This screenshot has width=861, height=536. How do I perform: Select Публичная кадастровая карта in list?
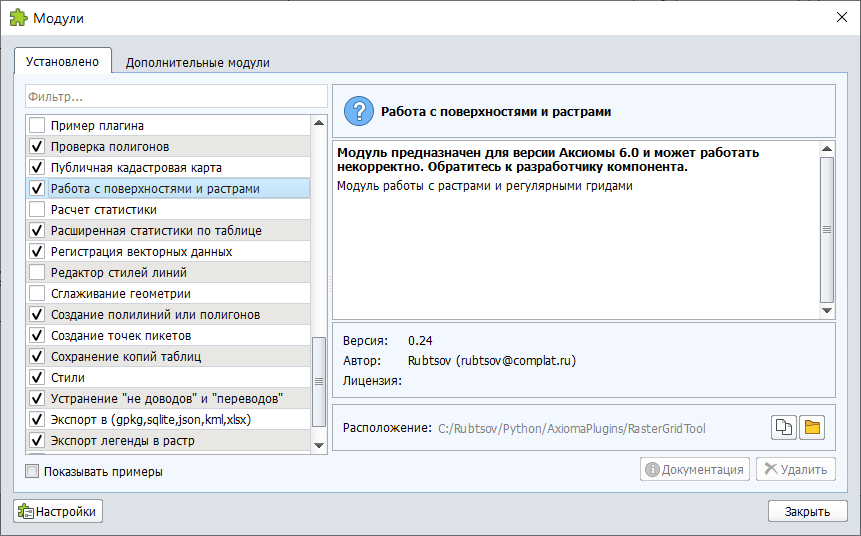pos(136,168)
